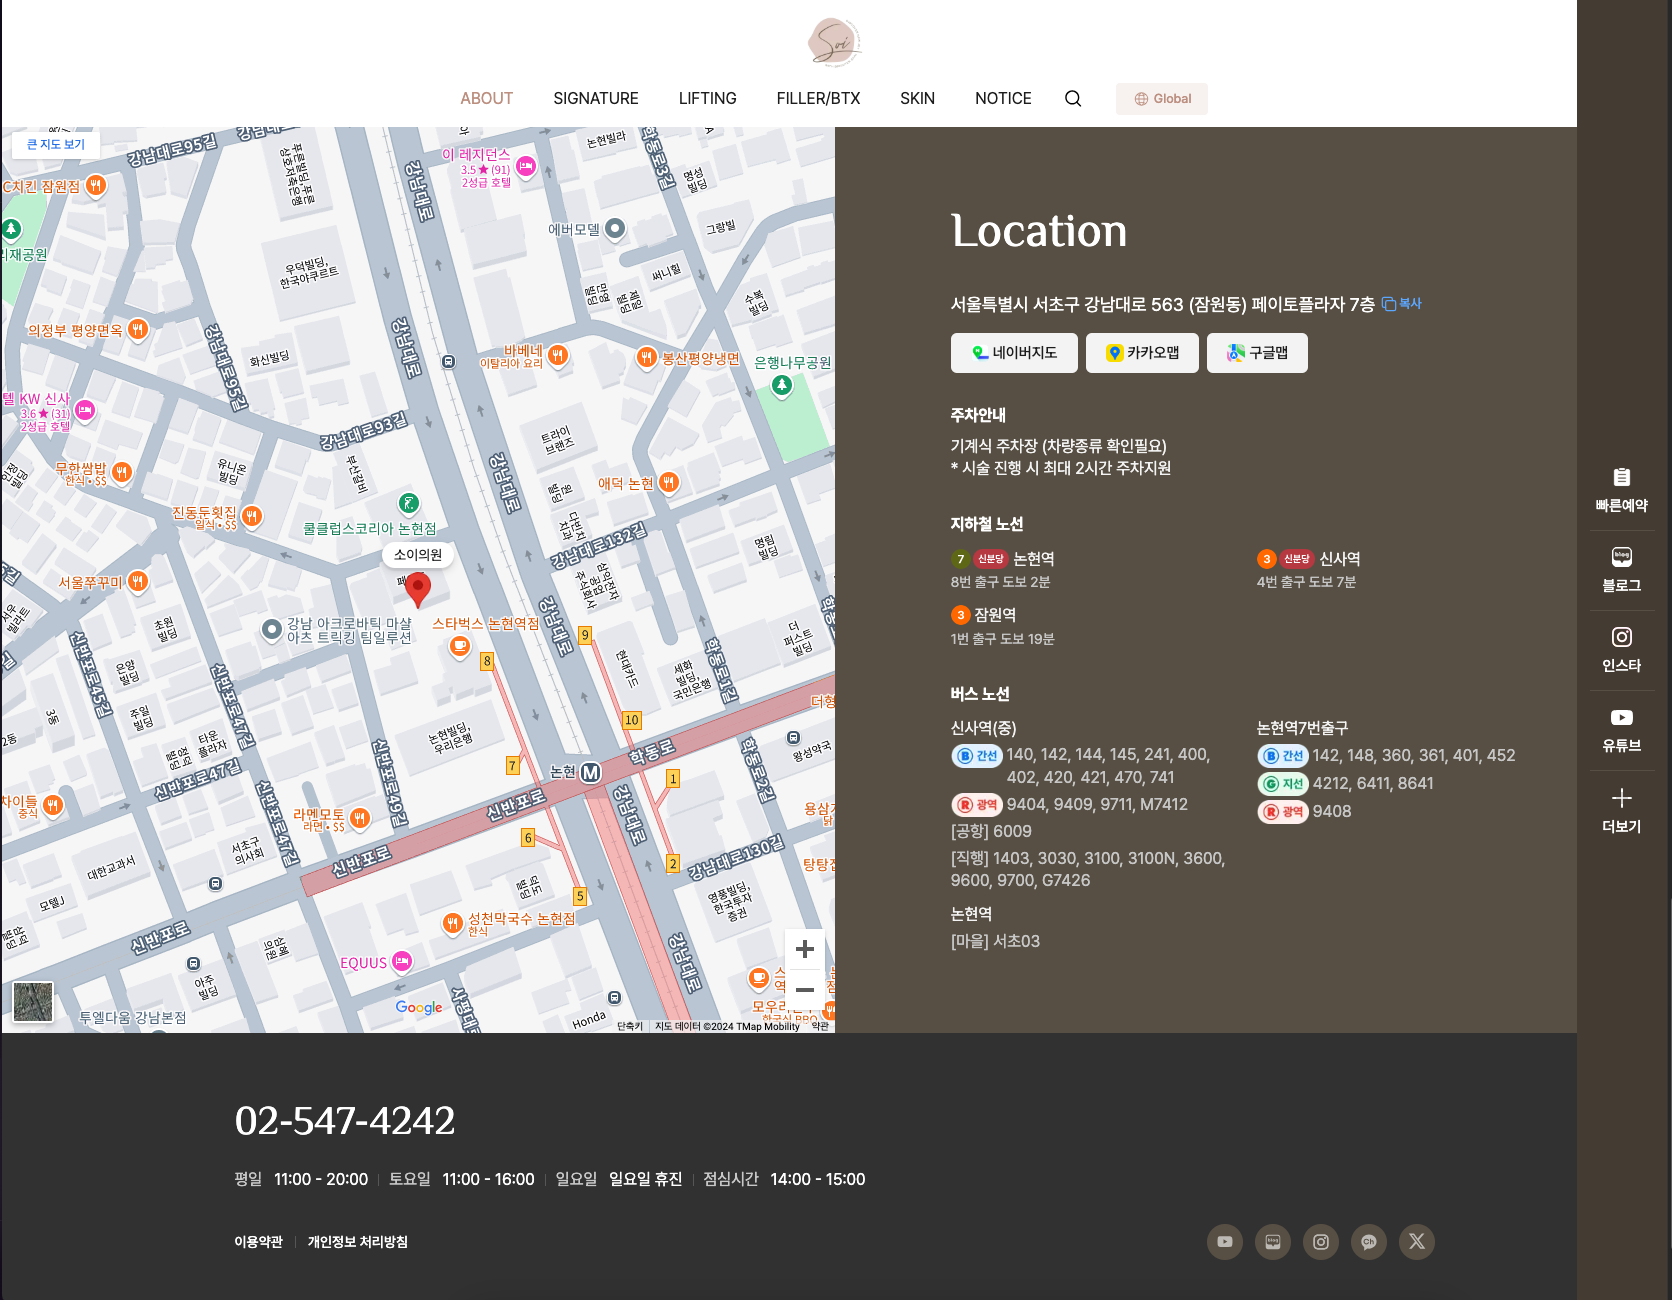This screenshot has height=1300, width=1672.
Task: Open the 이용약관 footer link
Action: pos(258,1242)
